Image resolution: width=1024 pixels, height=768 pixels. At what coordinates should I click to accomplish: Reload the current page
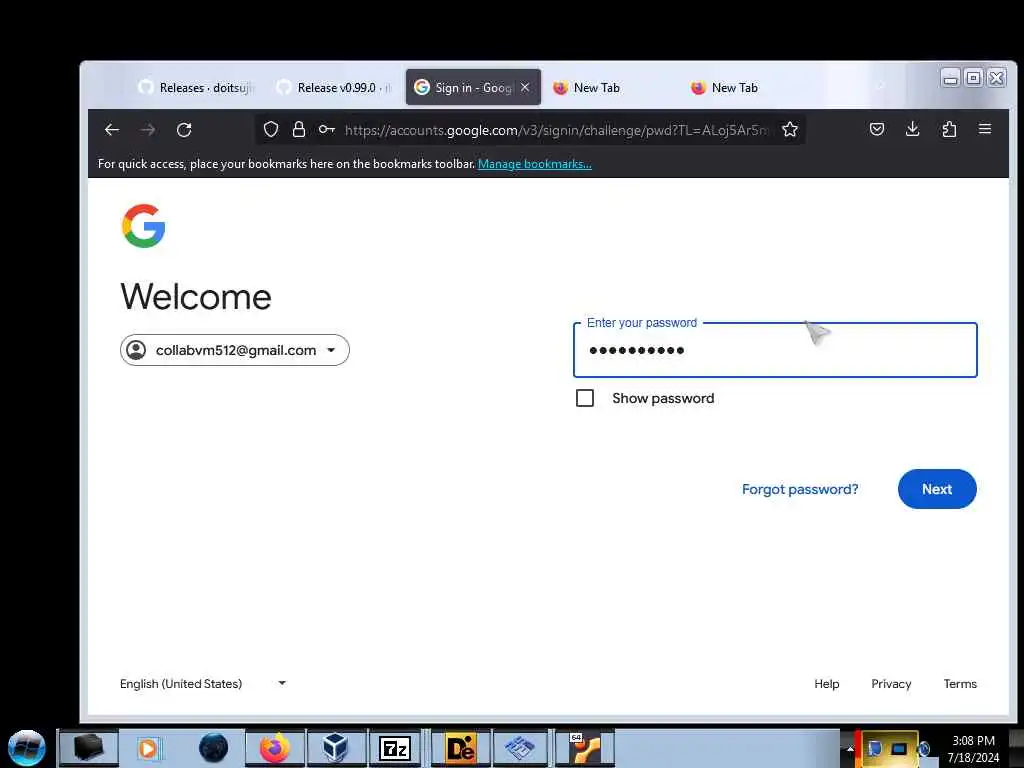point(184,130)
